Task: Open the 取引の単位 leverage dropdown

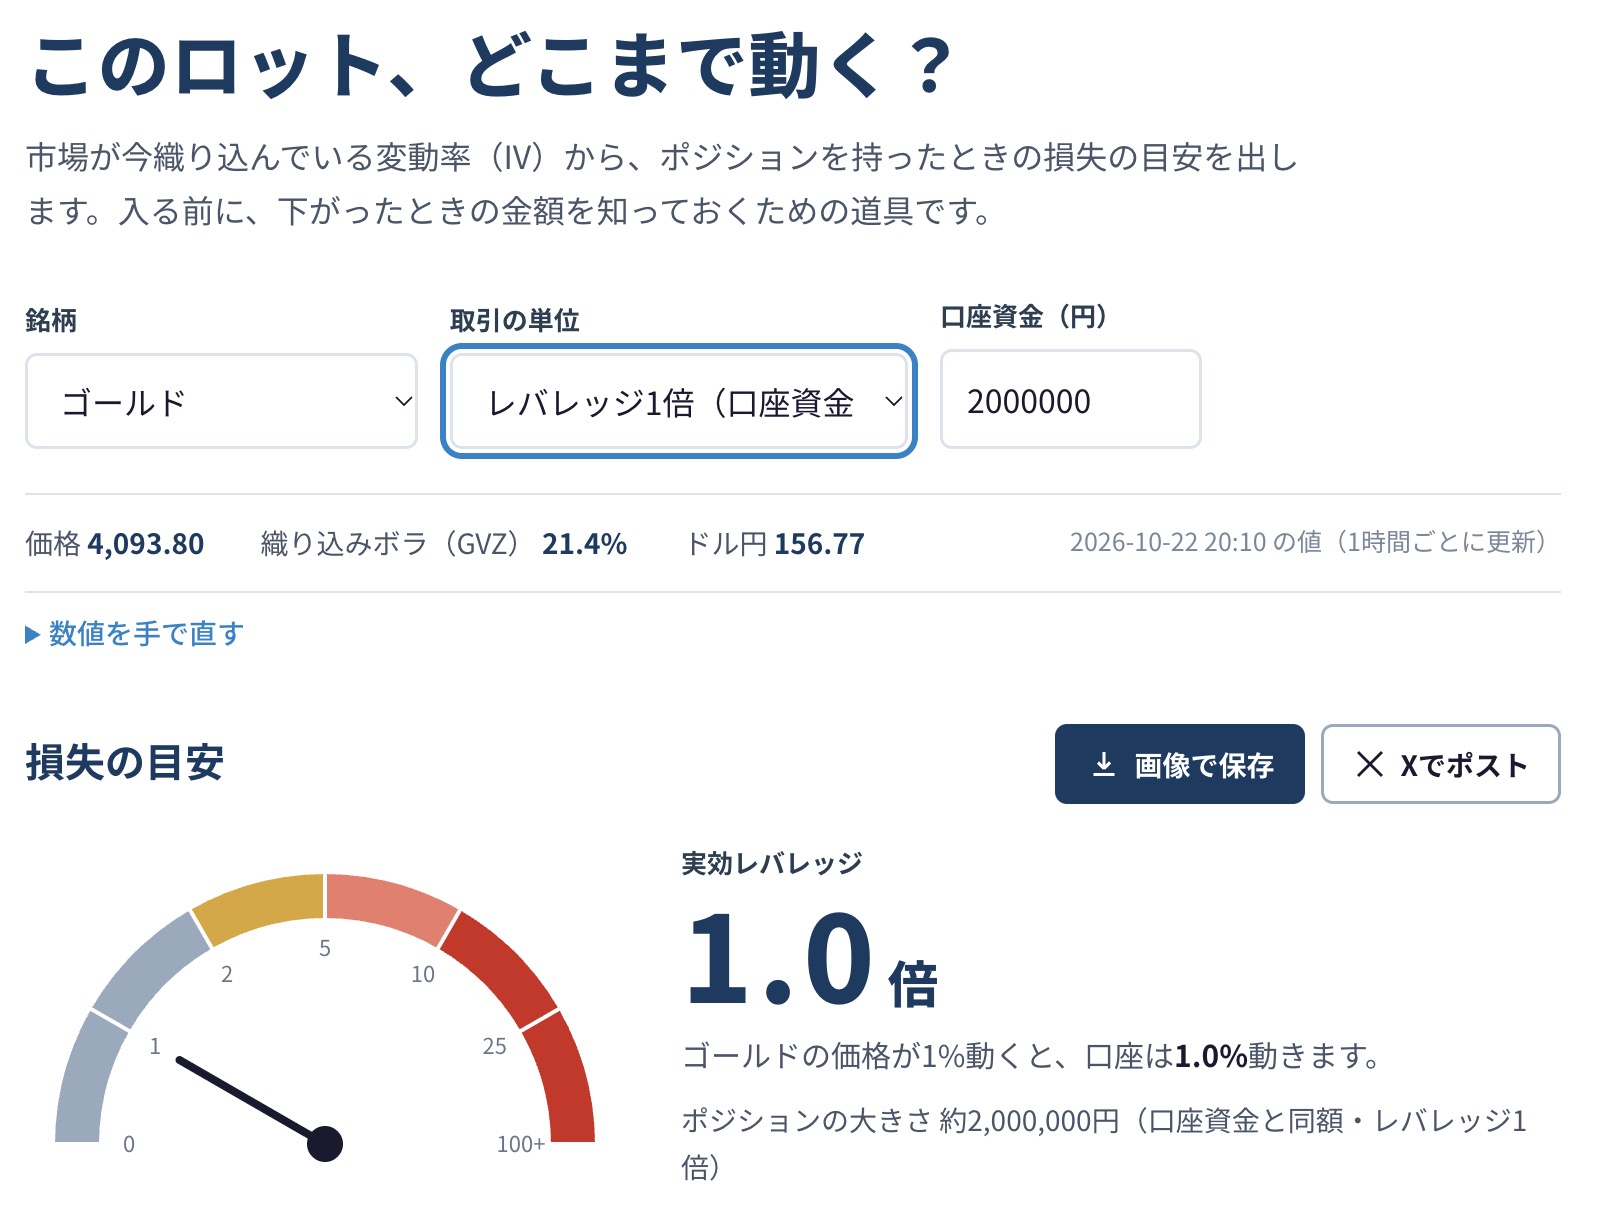Action: [x=679, y=401]
